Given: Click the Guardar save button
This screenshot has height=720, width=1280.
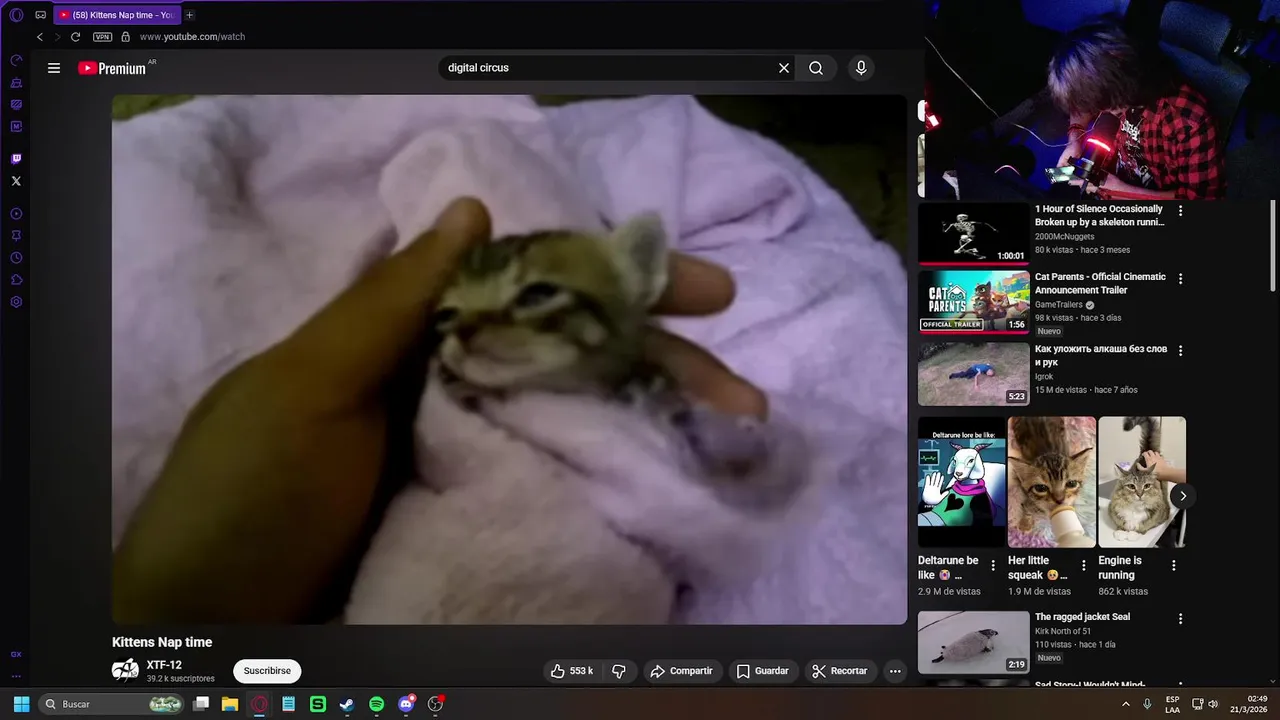Looking at the screenshot, I should (763, 671).
